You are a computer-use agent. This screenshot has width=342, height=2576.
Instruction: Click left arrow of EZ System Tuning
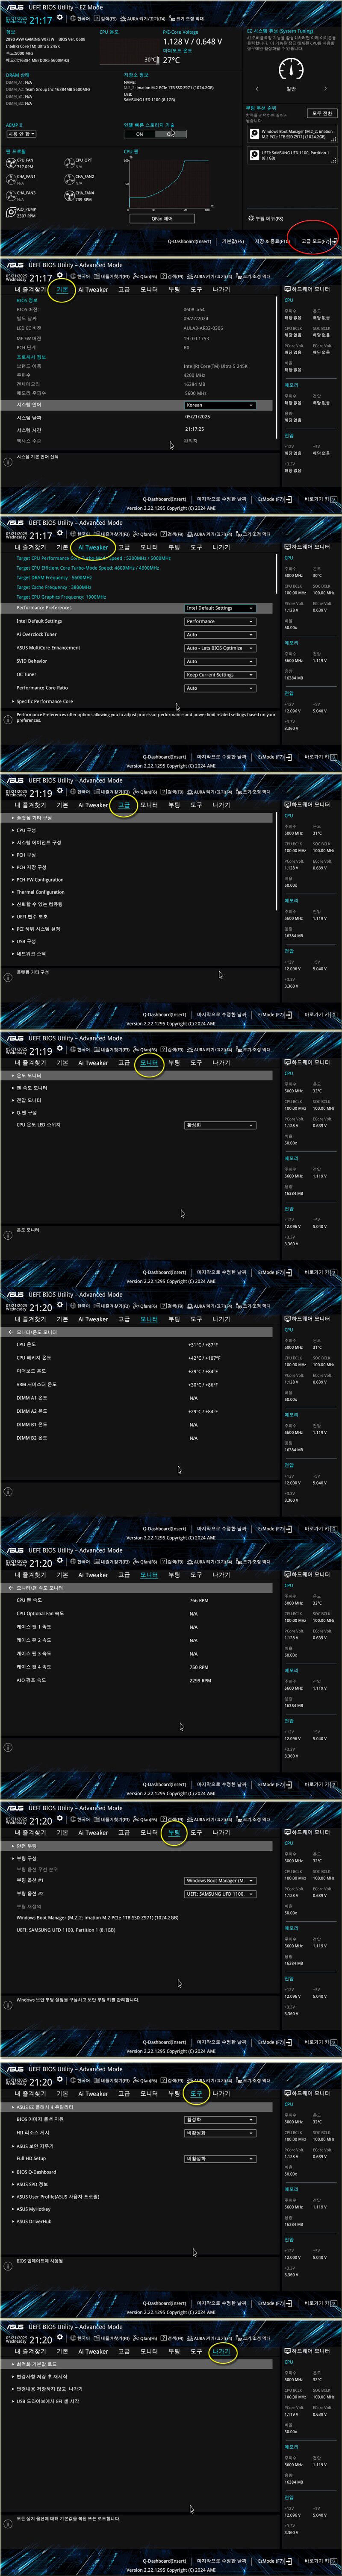tap(256, 89)
